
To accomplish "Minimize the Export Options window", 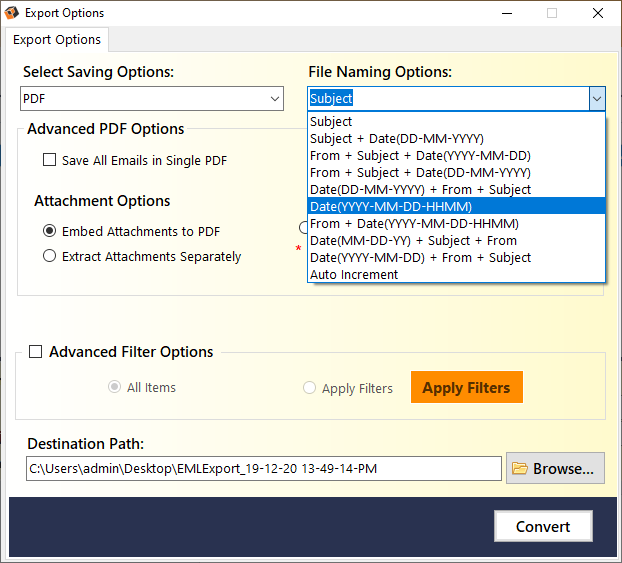I will click(x=507, y=13).
